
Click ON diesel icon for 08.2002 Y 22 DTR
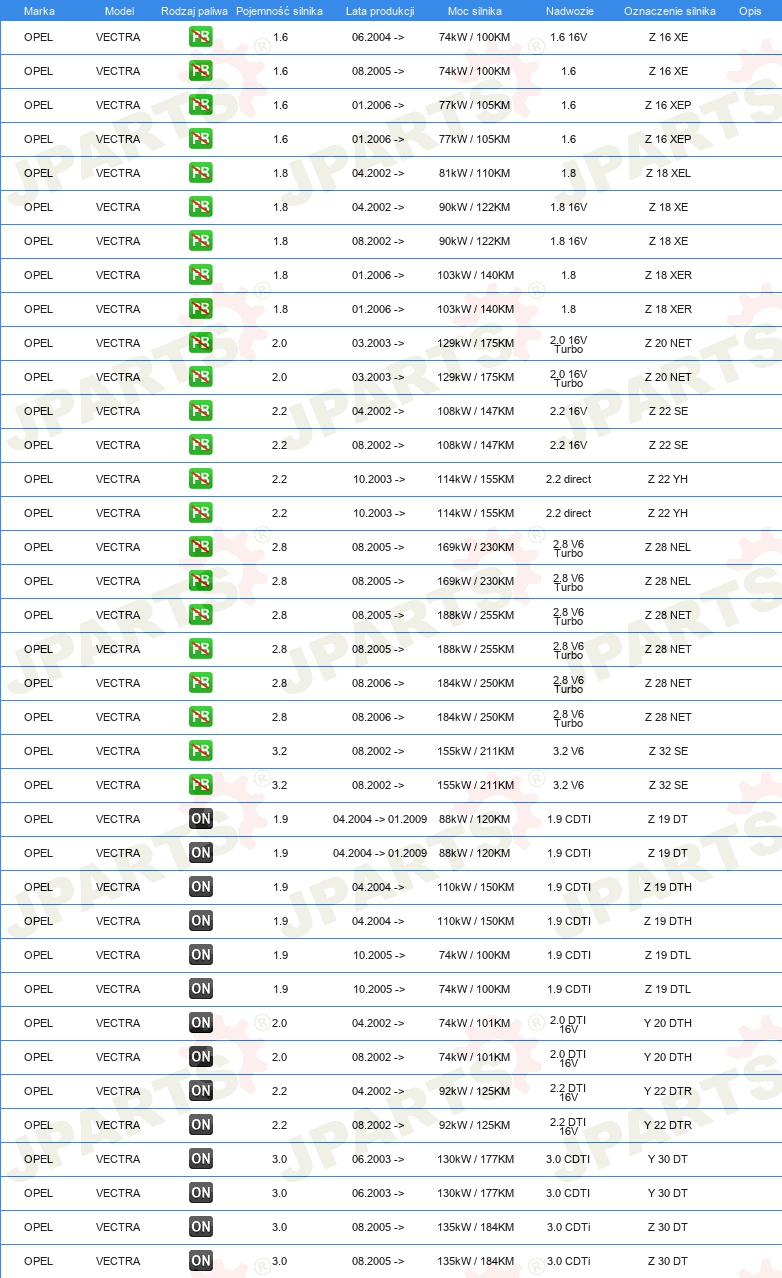coord(201,1125)
